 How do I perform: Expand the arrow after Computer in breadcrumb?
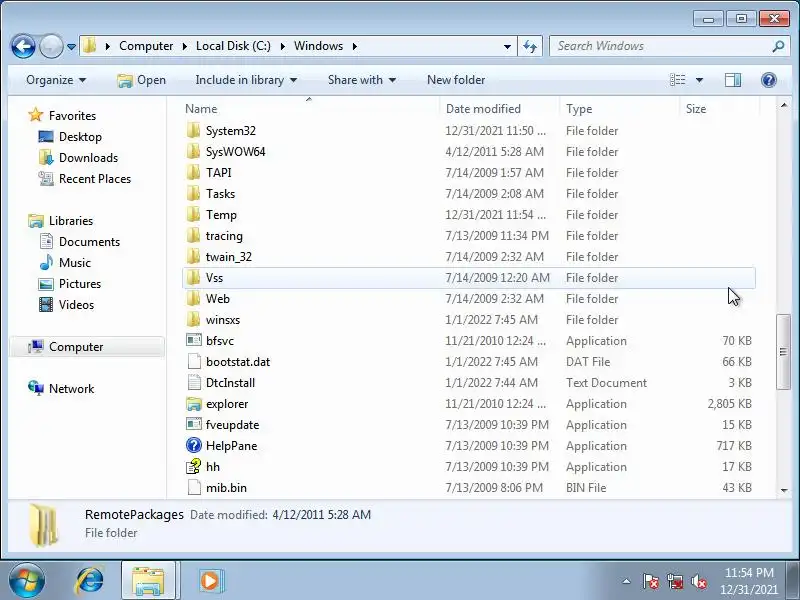(x=185, y=46)
